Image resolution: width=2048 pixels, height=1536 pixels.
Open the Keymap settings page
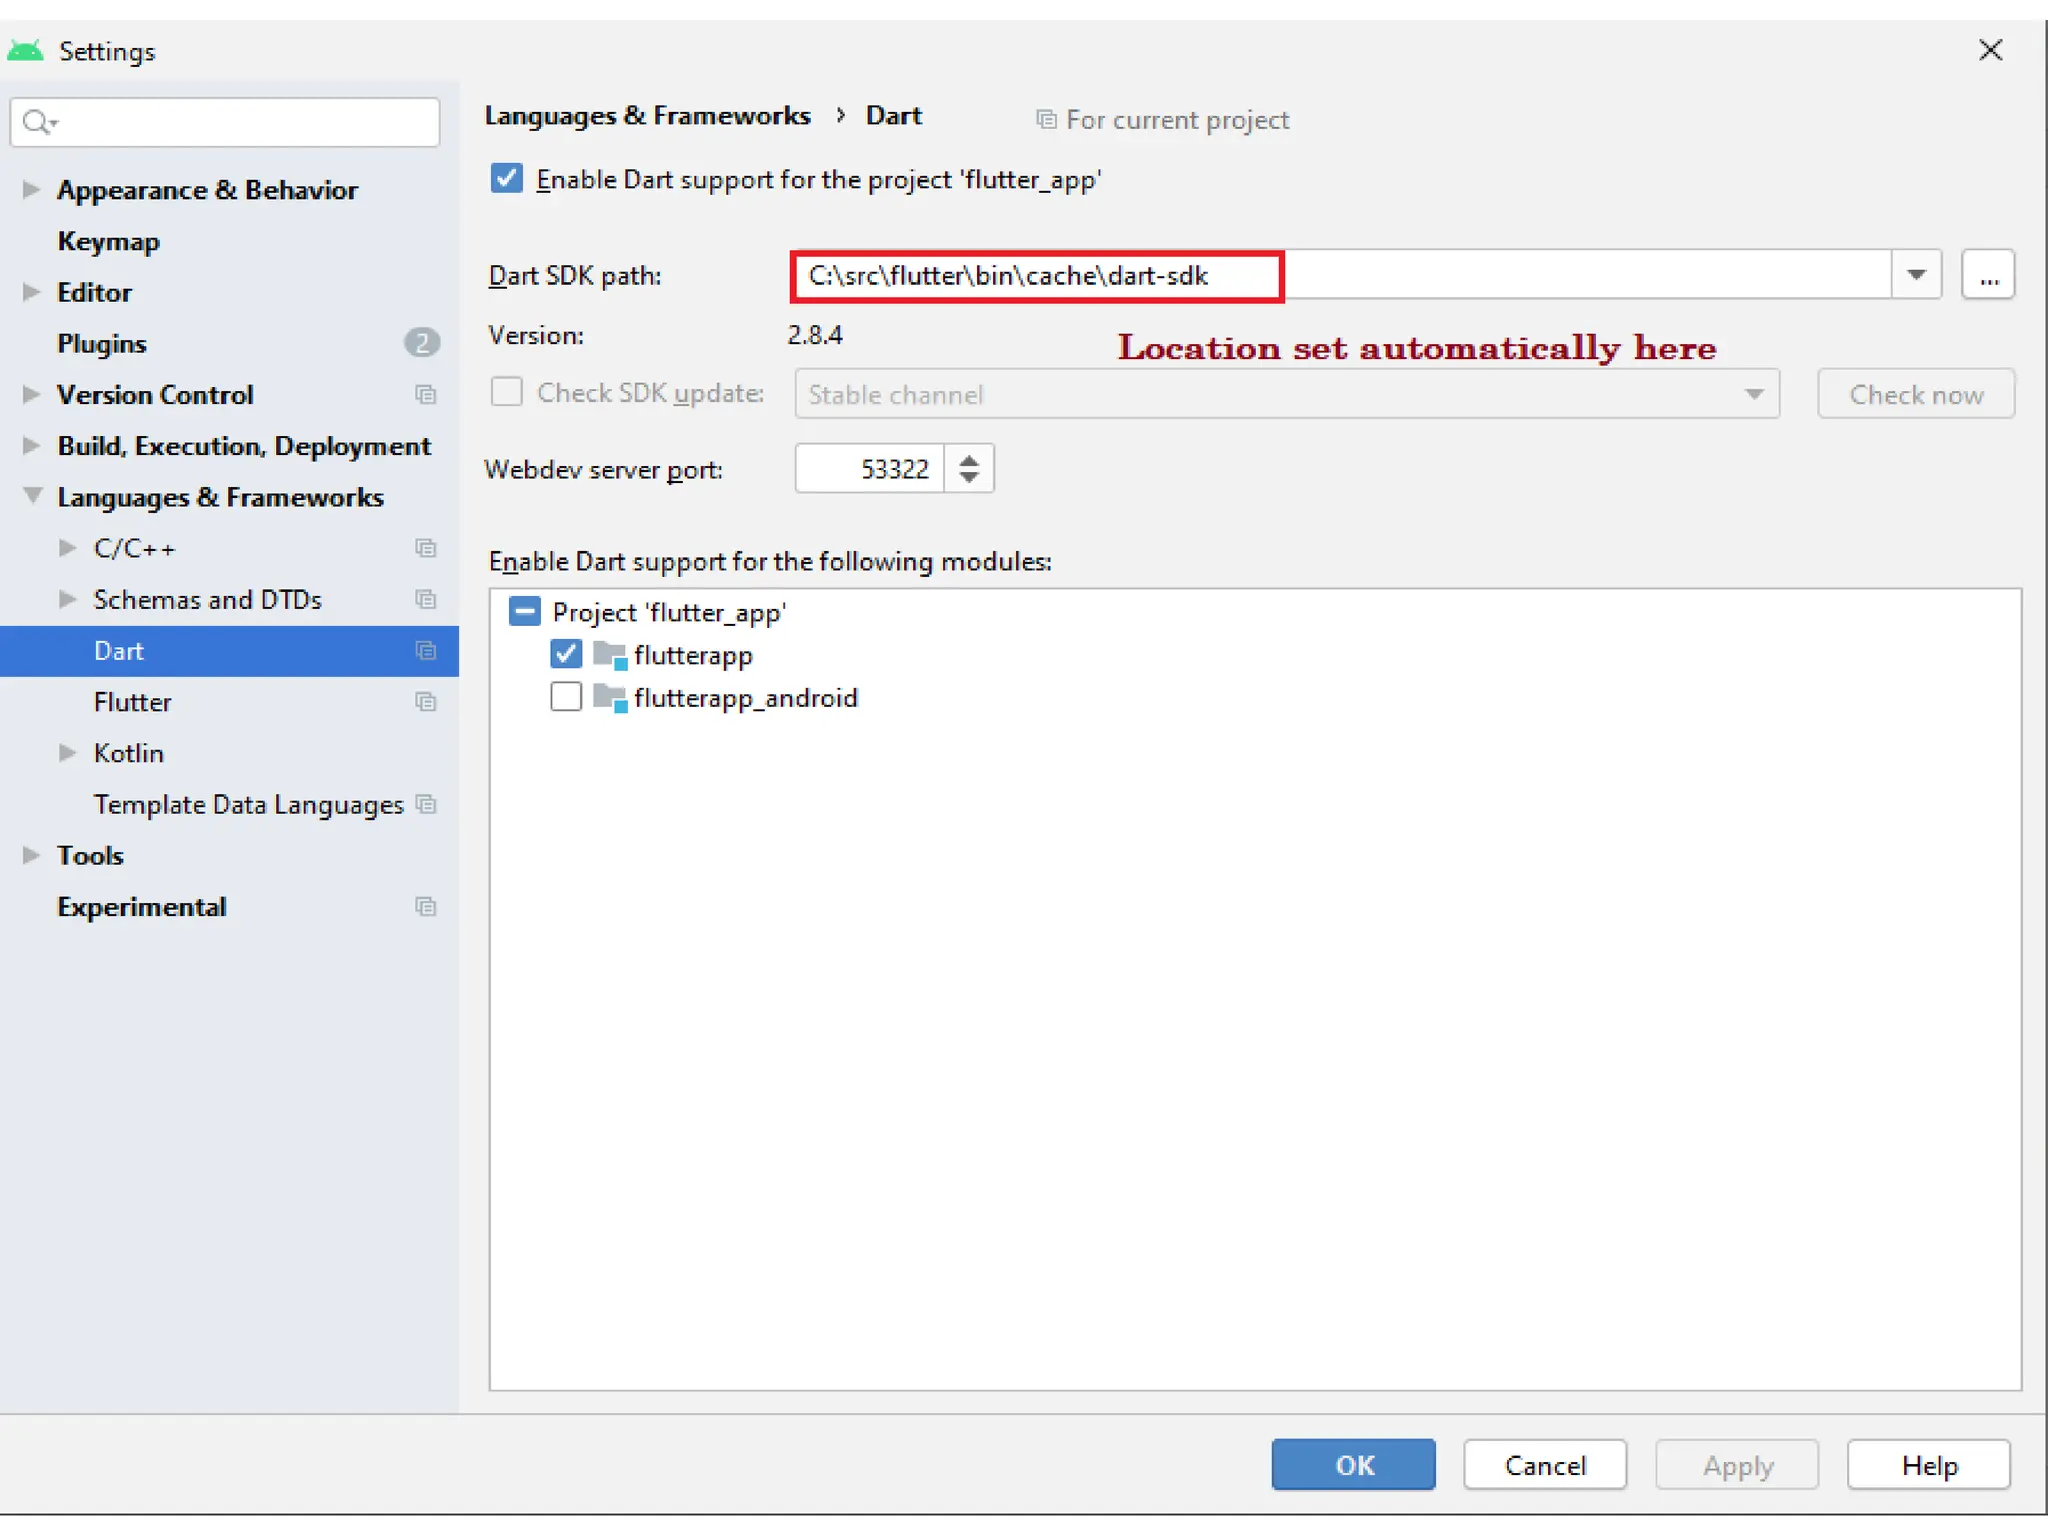[x=108, y=241]
